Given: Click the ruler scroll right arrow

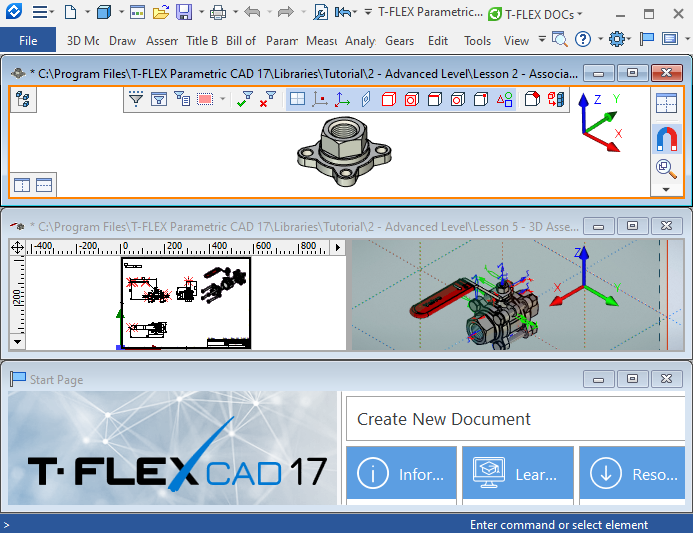Looking at the screenshot, I should click(338, 247).
